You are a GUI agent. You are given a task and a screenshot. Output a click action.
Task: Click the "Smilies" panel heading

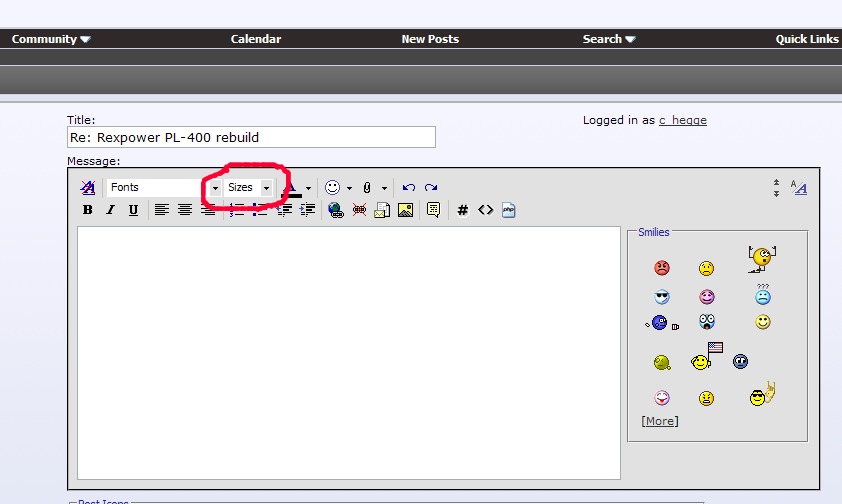tap(654, 232)
